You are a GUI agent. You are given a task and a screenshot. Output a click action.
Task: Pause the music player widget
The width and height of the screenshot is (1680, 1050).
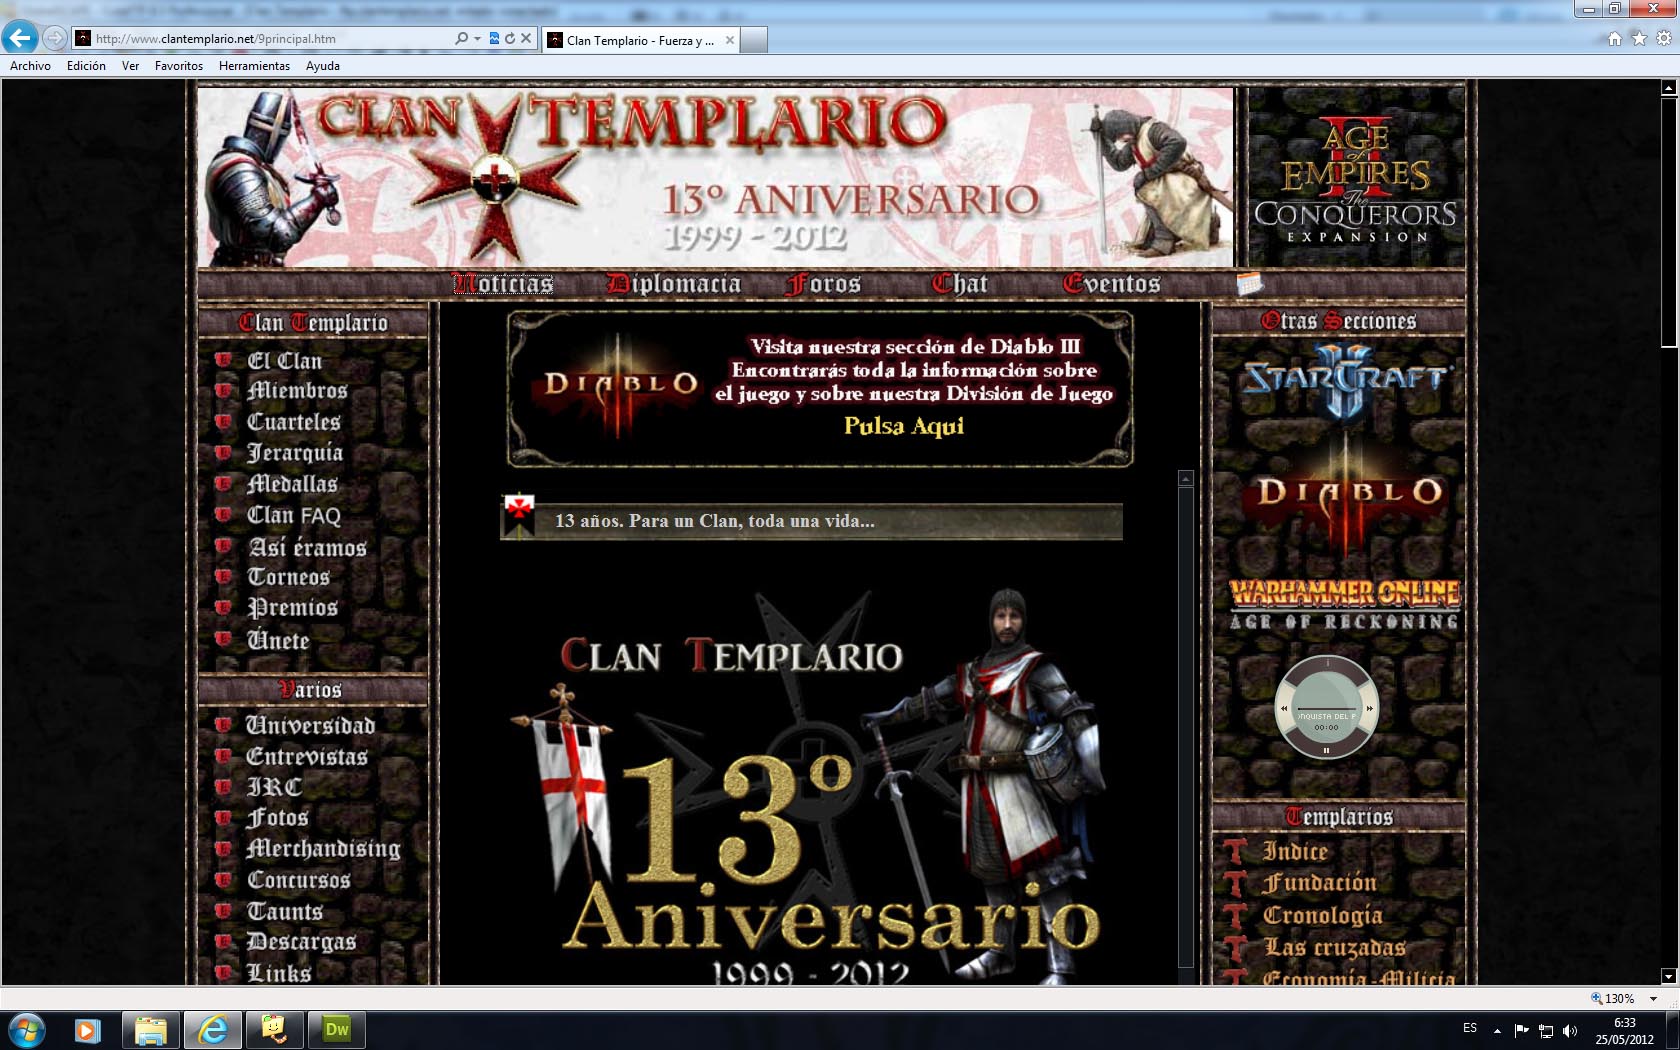(x=1326, y=750)
